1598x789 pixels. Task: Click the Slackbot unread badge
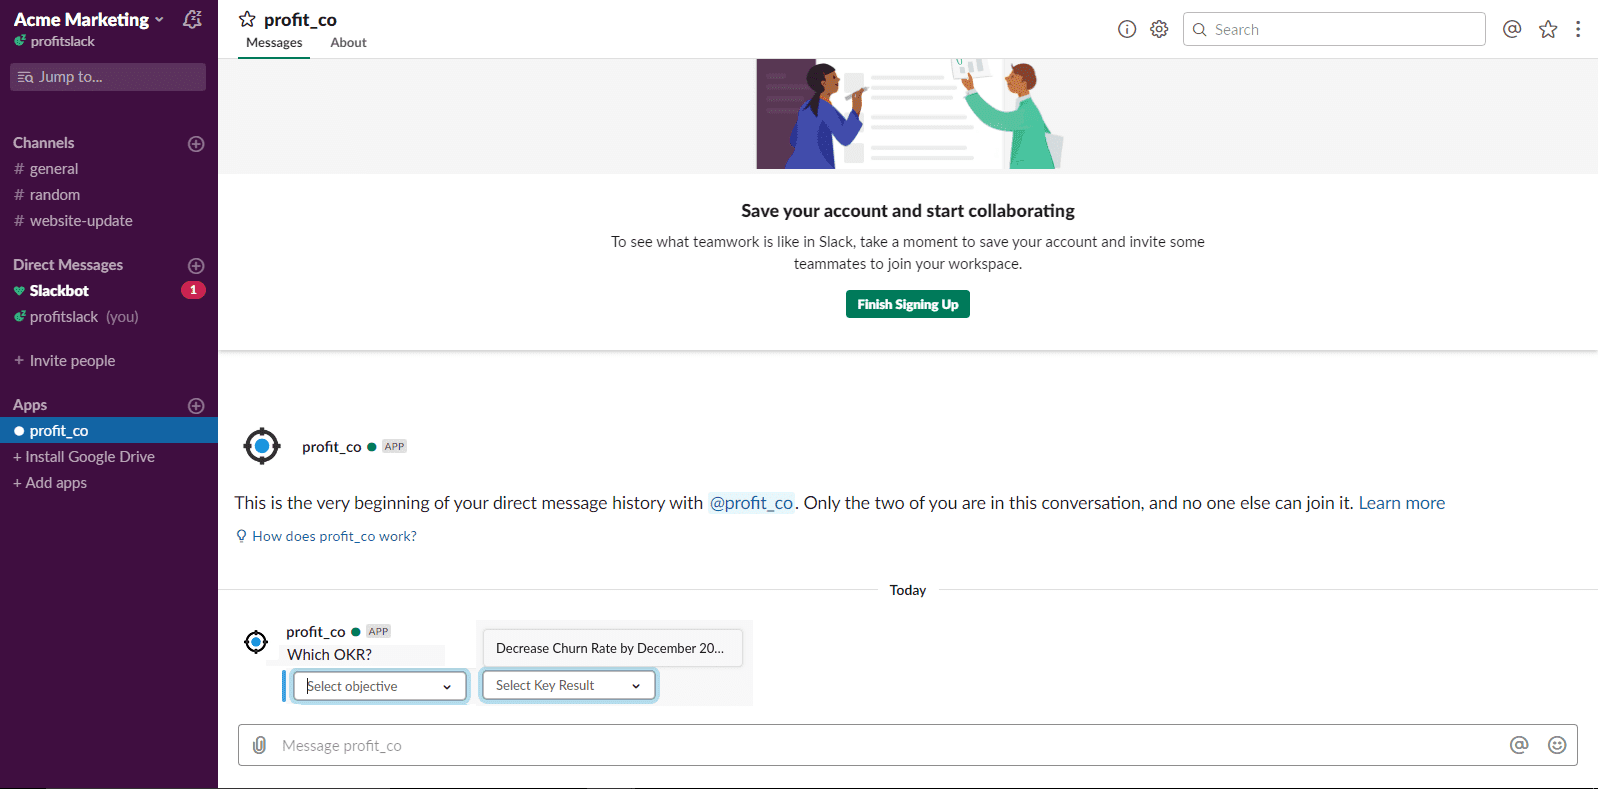point(193,290)
